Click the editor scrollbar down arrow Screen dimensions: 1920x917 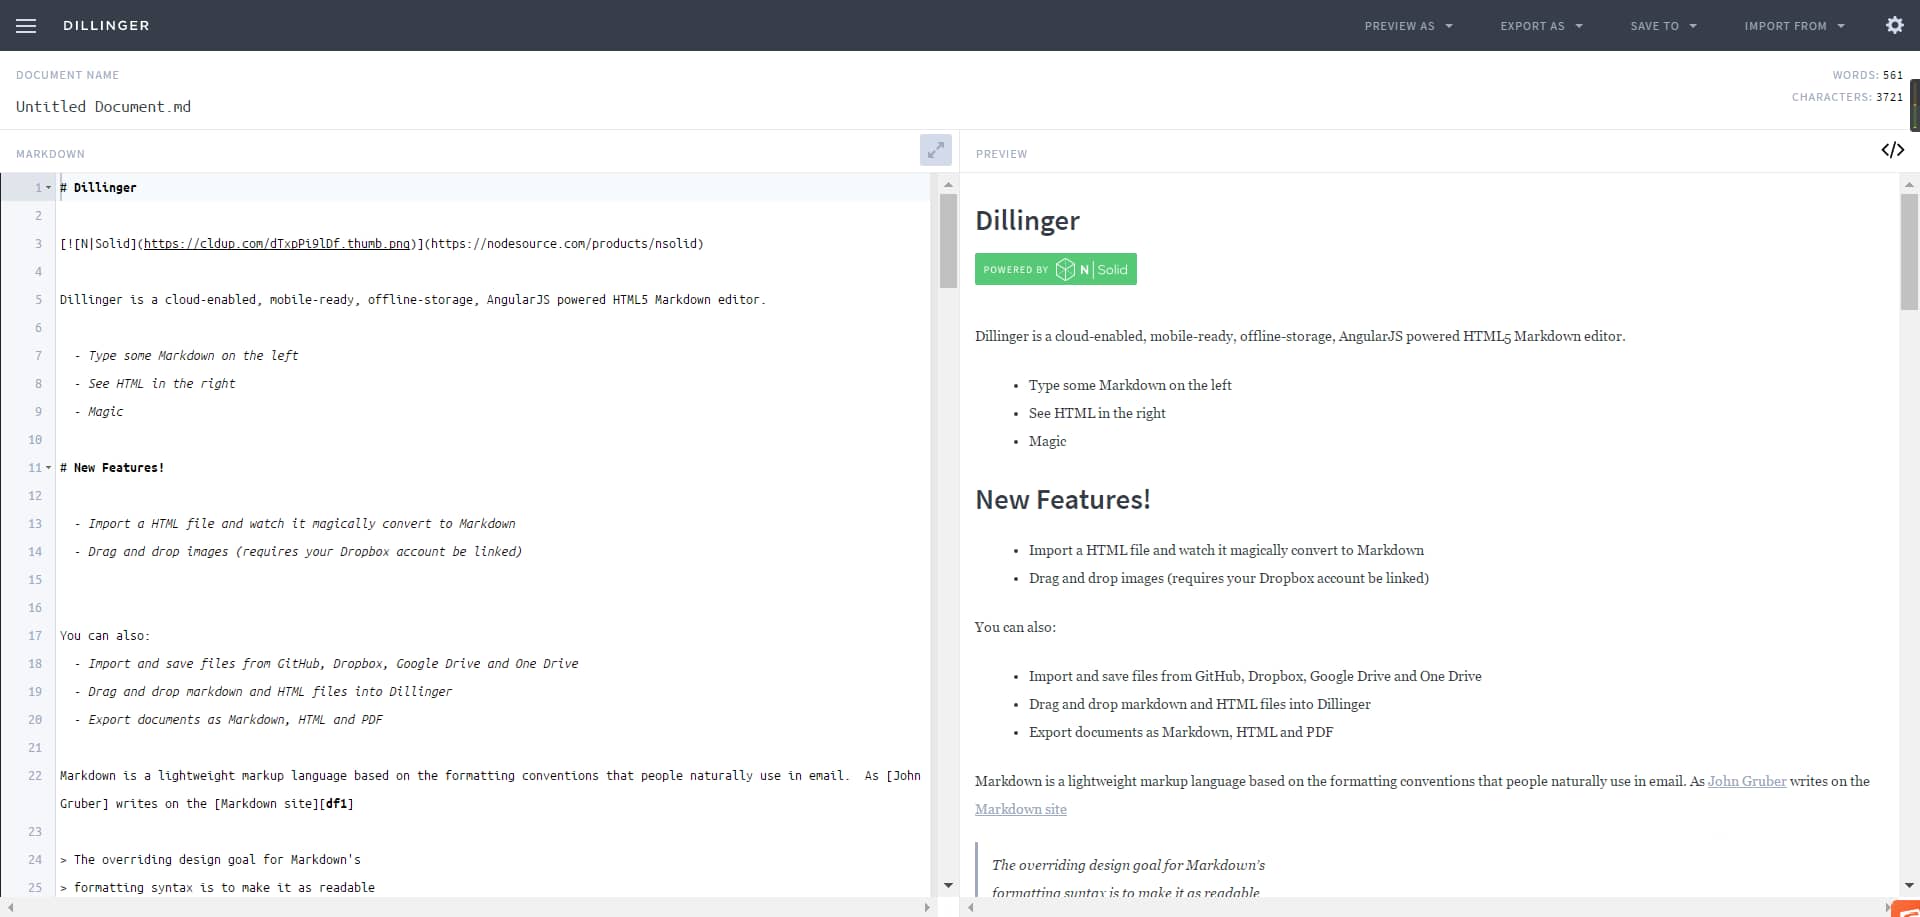point(948,886)
